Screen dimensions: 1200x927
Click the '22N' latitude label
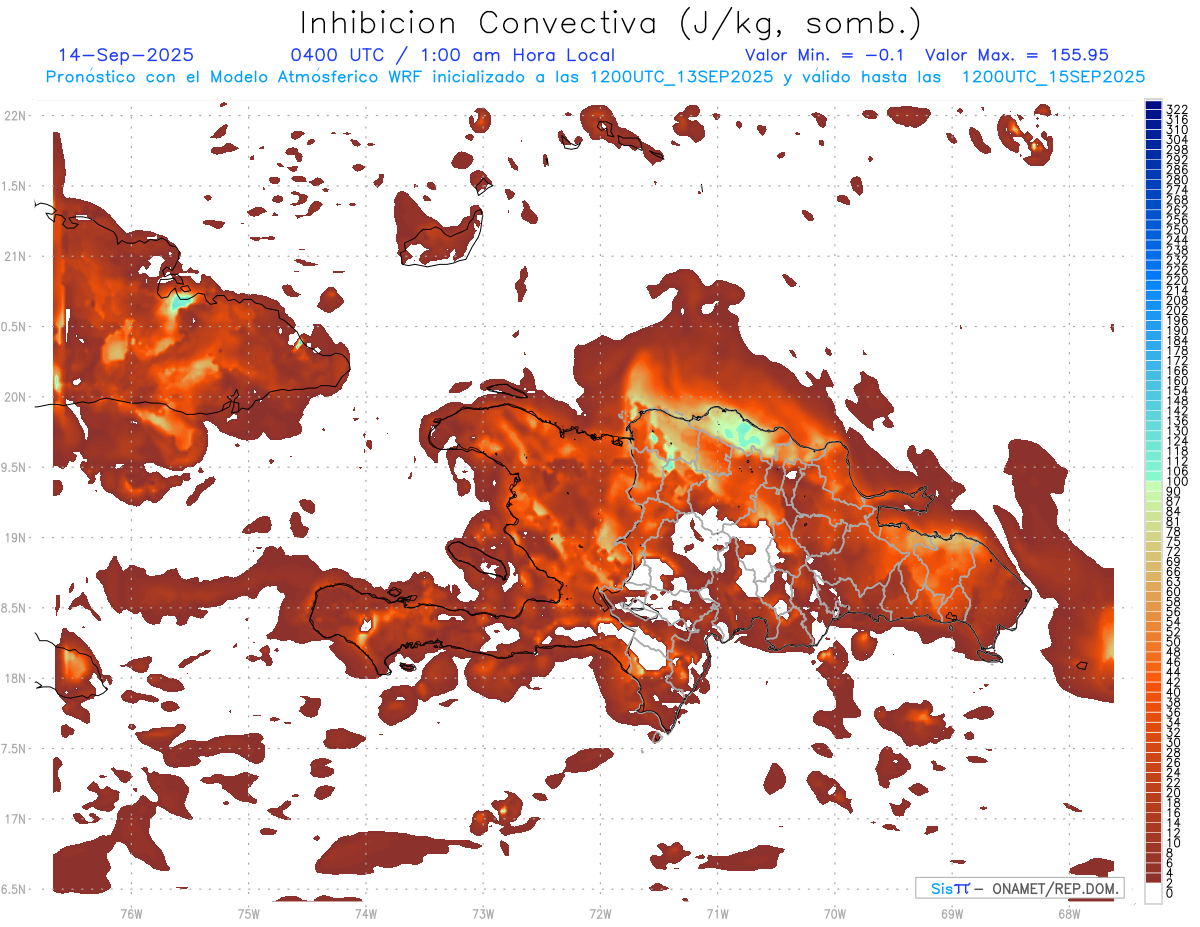[15, 116]
